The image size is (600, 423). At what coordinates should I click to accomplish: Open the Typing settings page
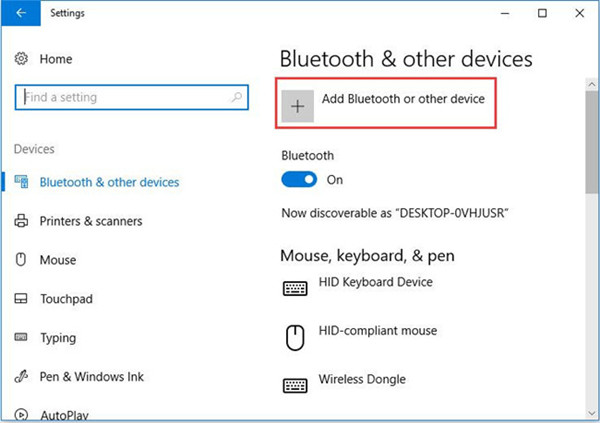58,338
